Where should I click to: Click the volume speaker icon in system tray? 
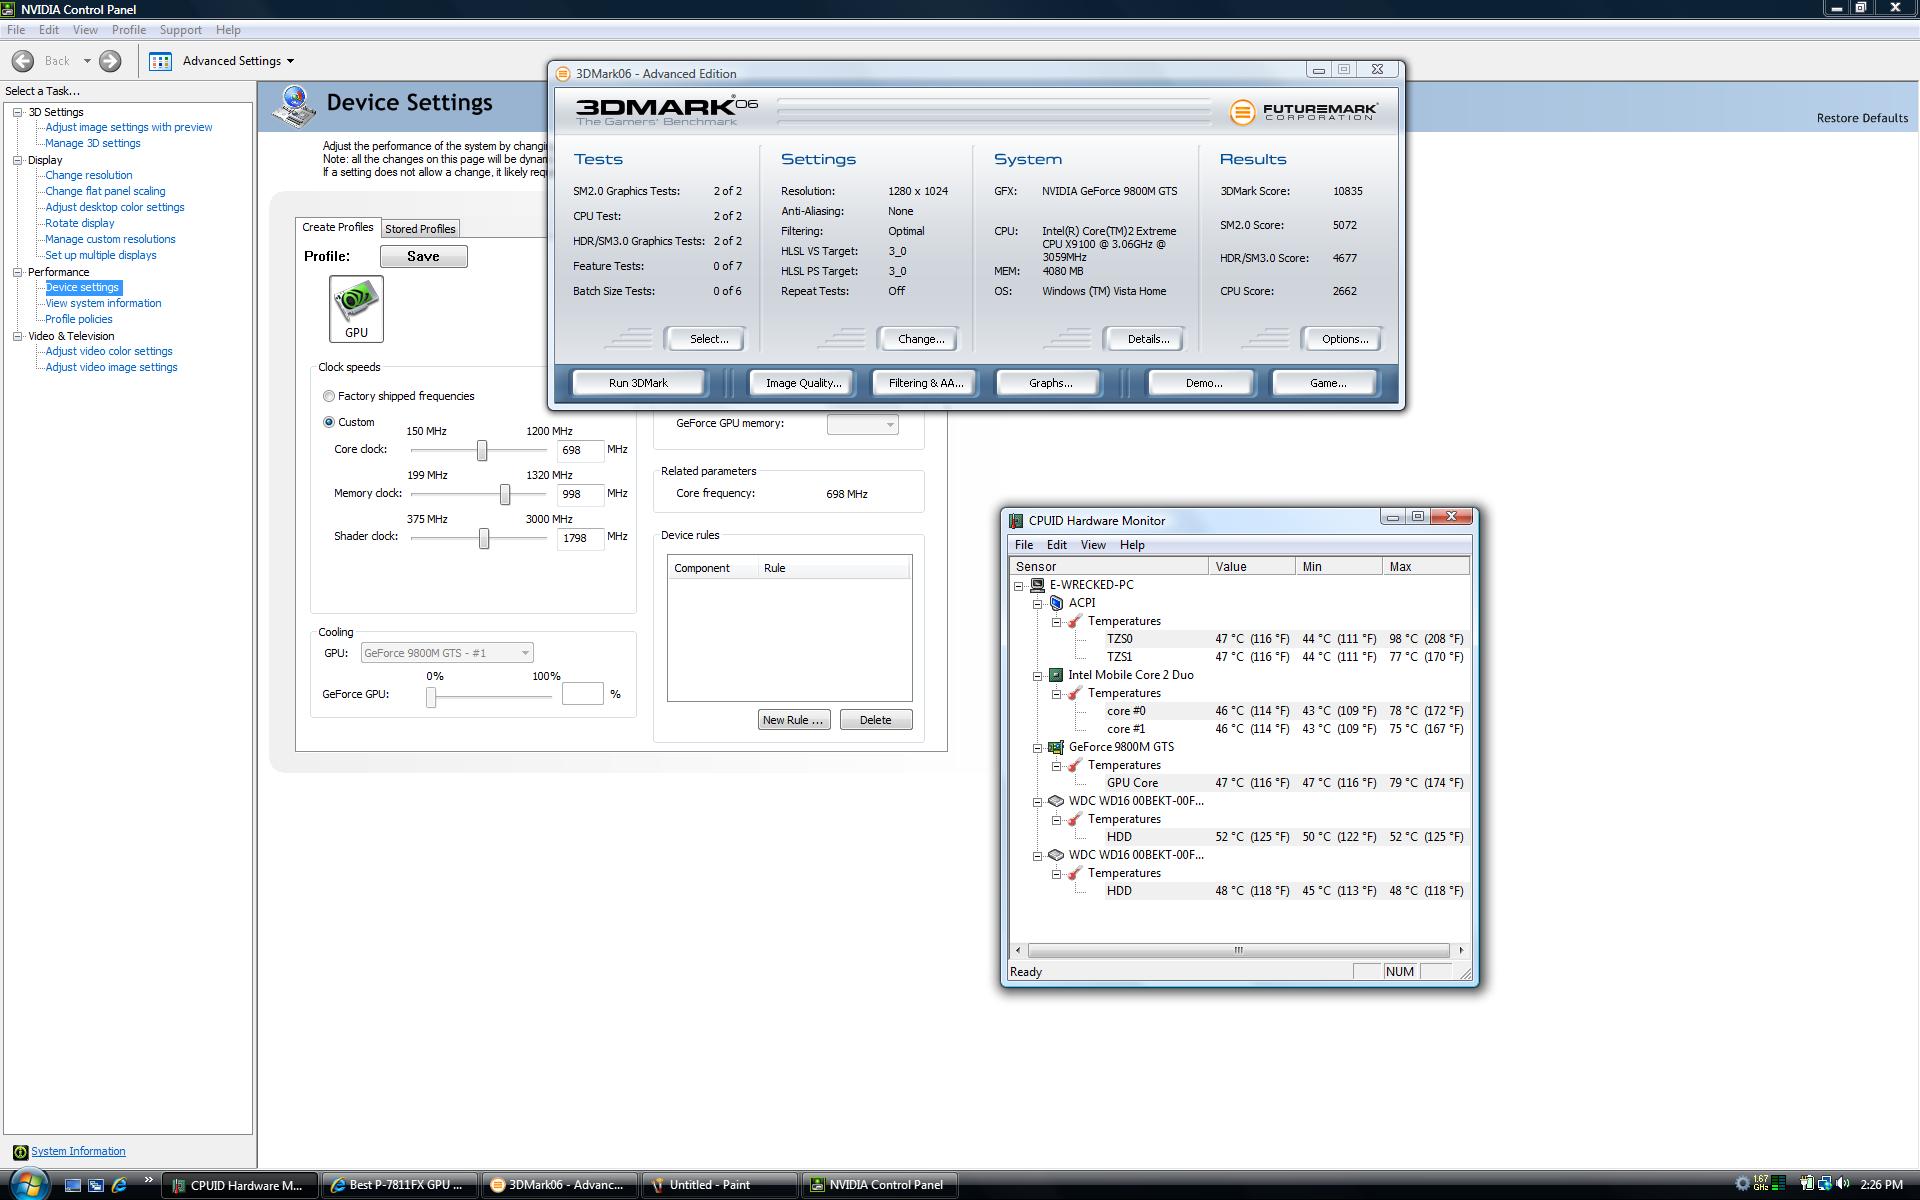click(1843, 1184)
